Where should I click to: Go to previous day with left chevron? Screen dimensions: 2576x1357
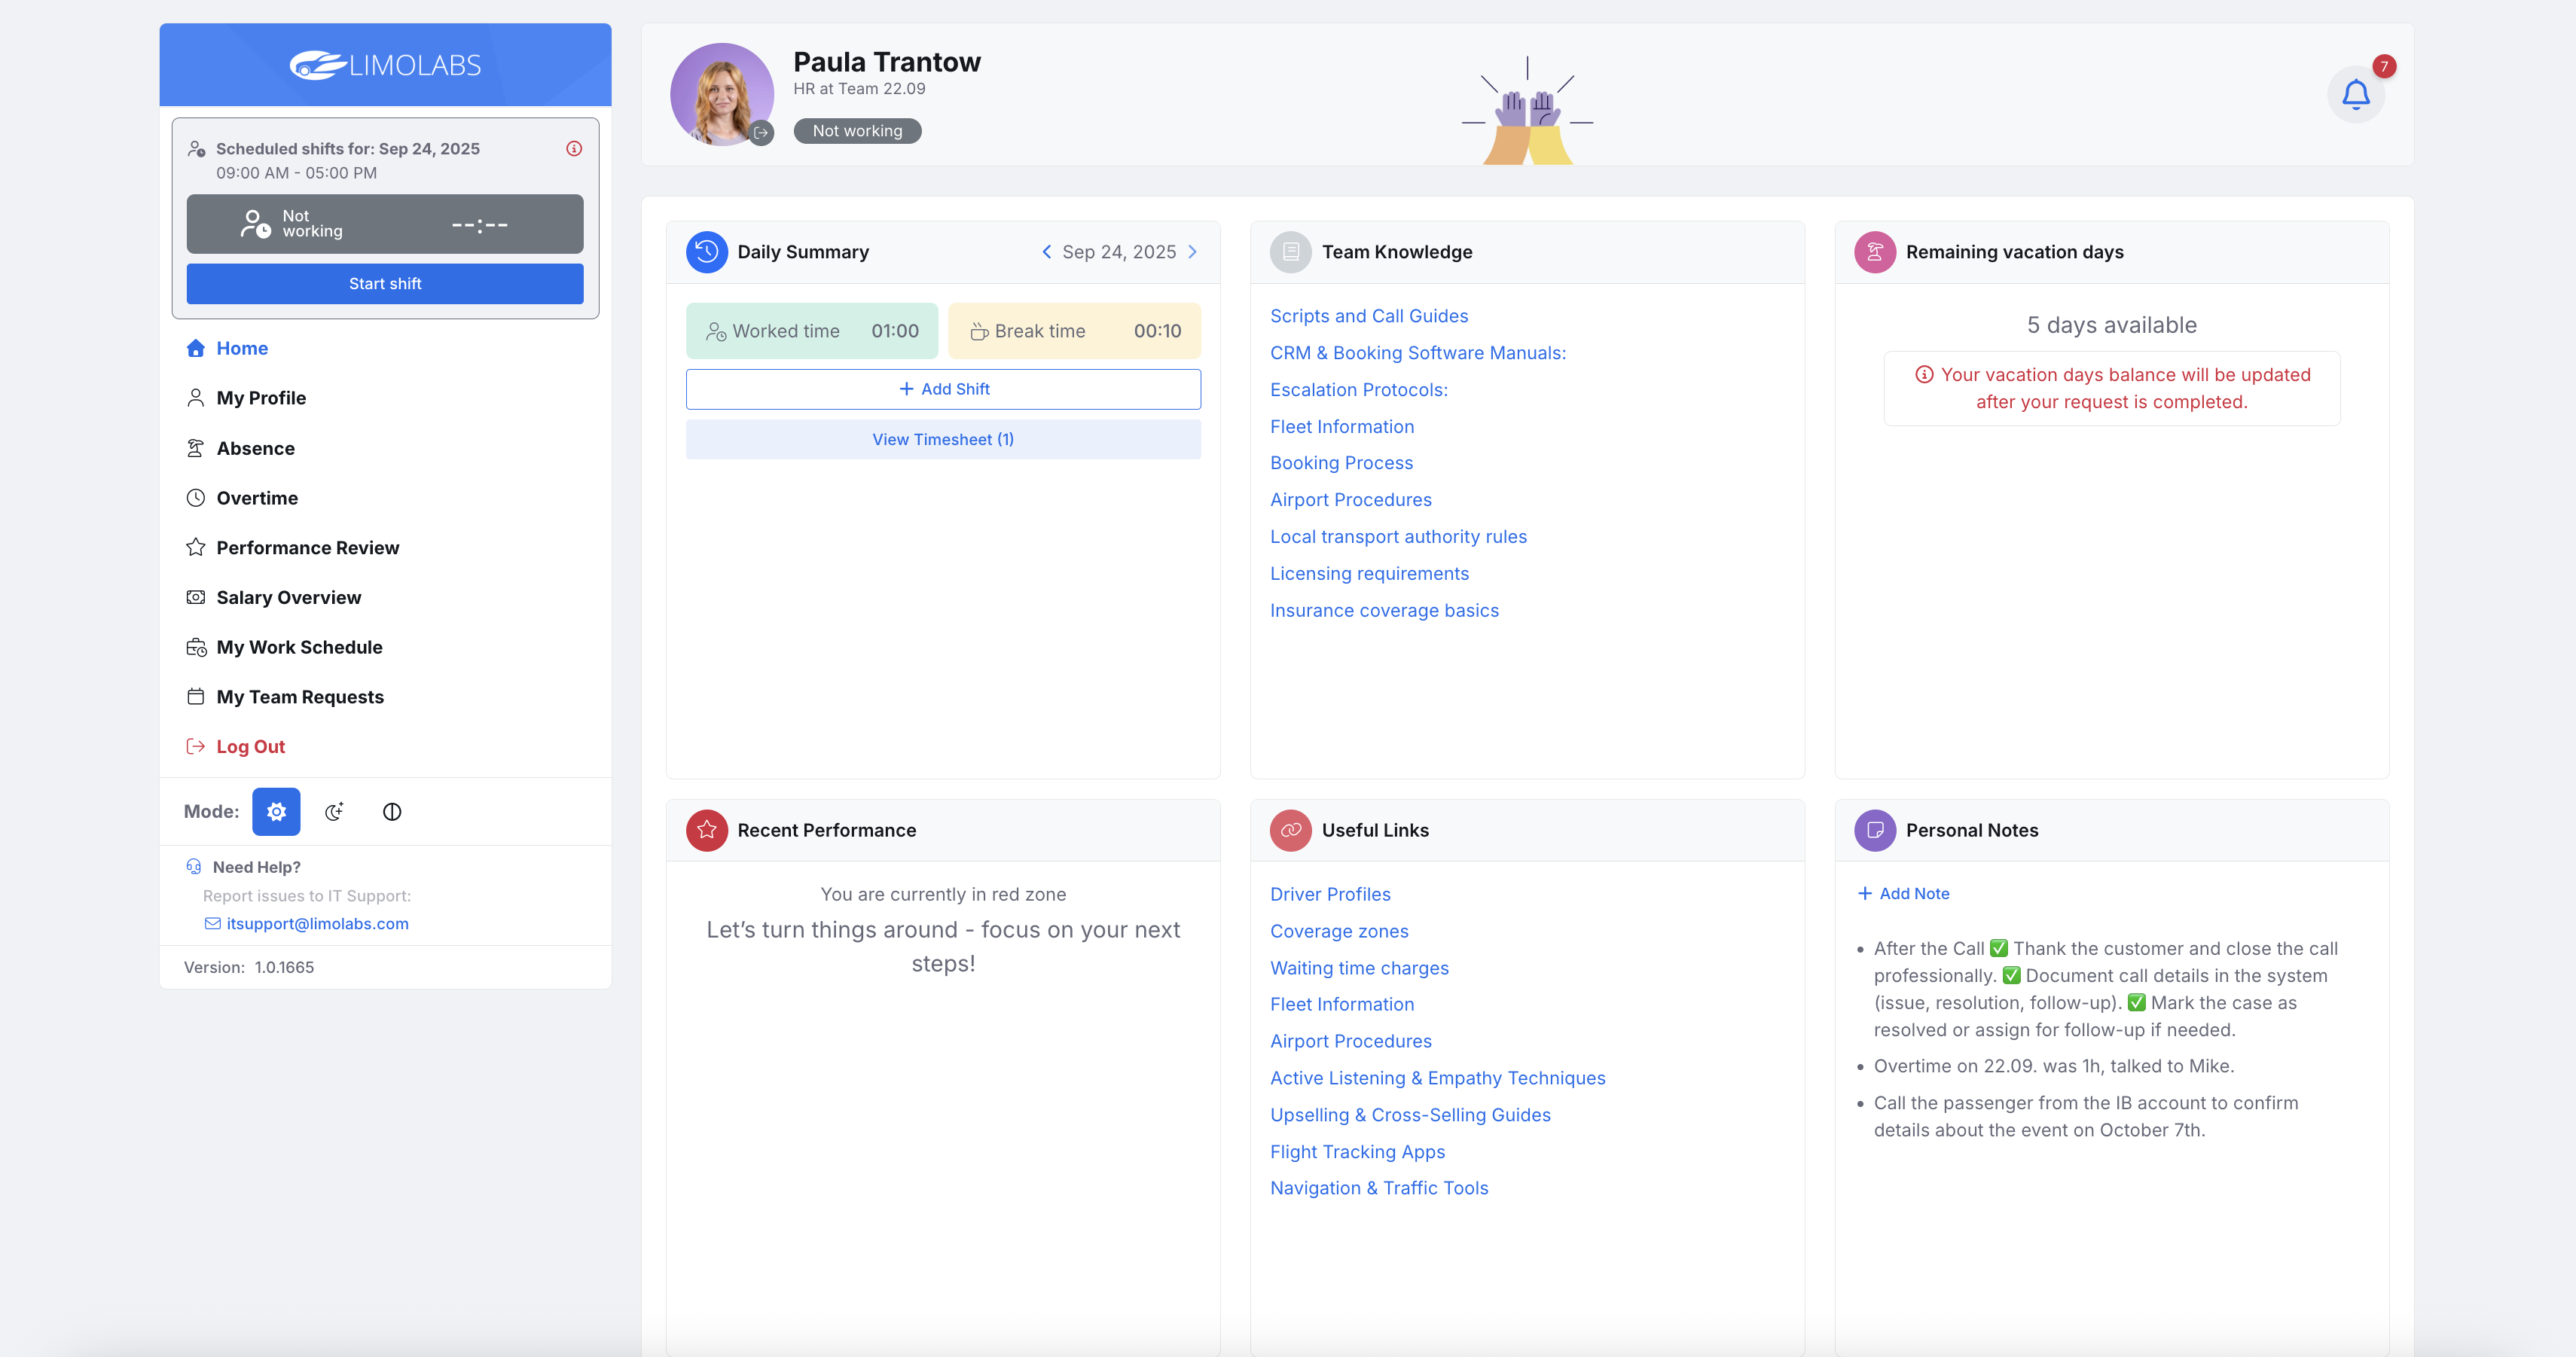click(x=1046, y=251)
